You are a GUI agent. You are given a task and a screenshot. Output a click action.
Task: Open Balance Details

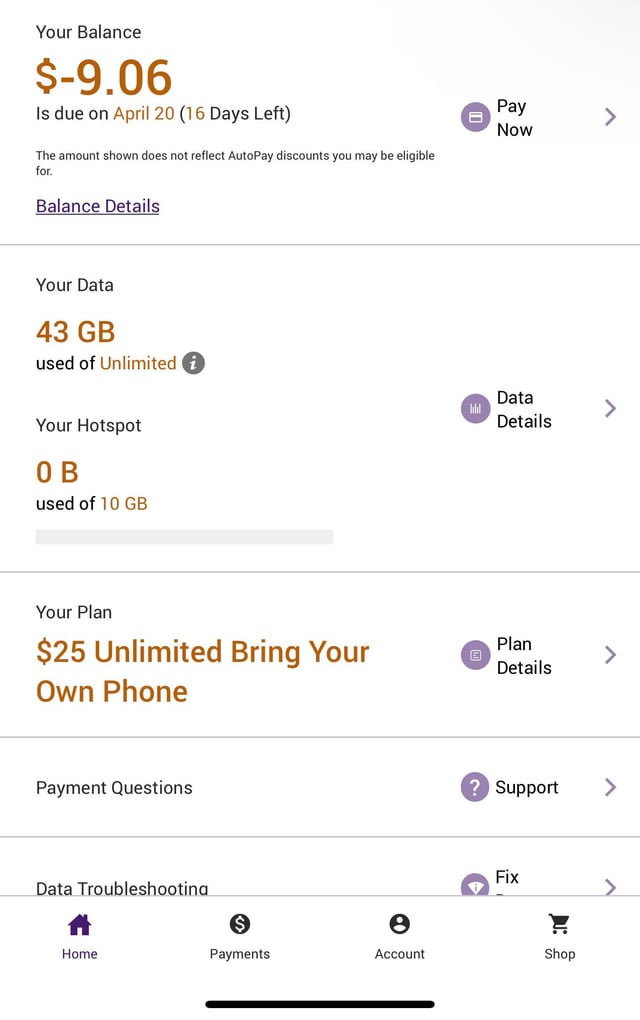97,206
